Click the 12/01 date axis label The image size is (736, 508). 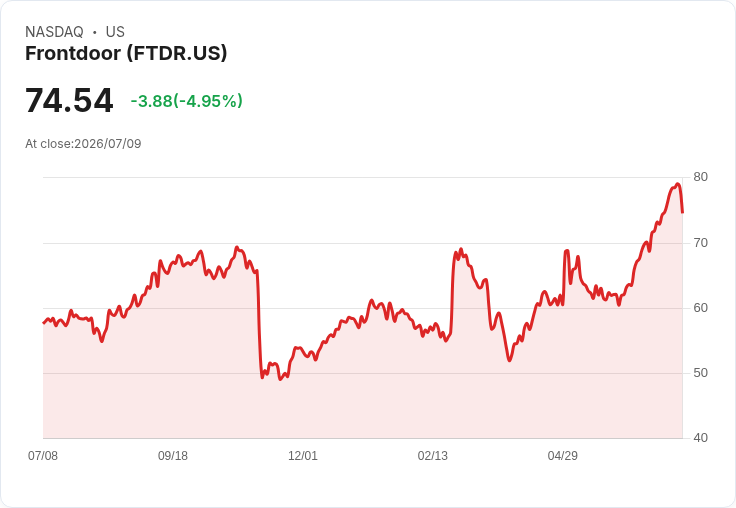click(303, 455)
